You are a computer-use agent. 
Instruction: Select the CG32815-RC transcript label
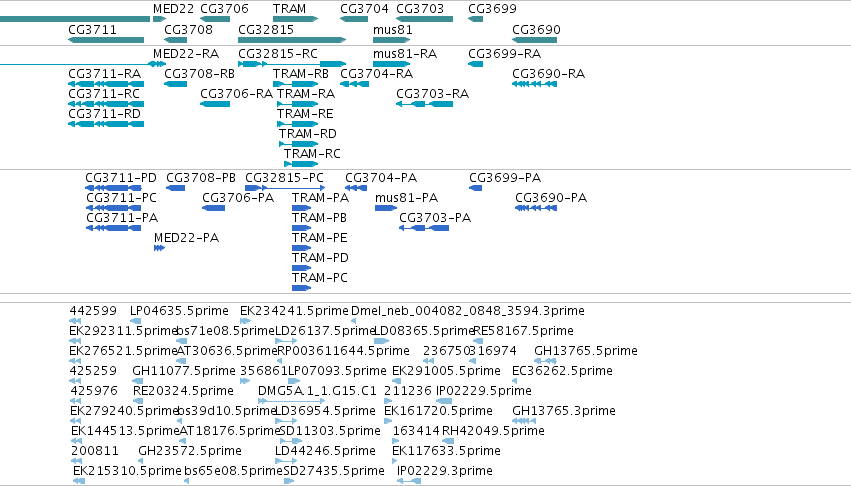pos(278,54)
